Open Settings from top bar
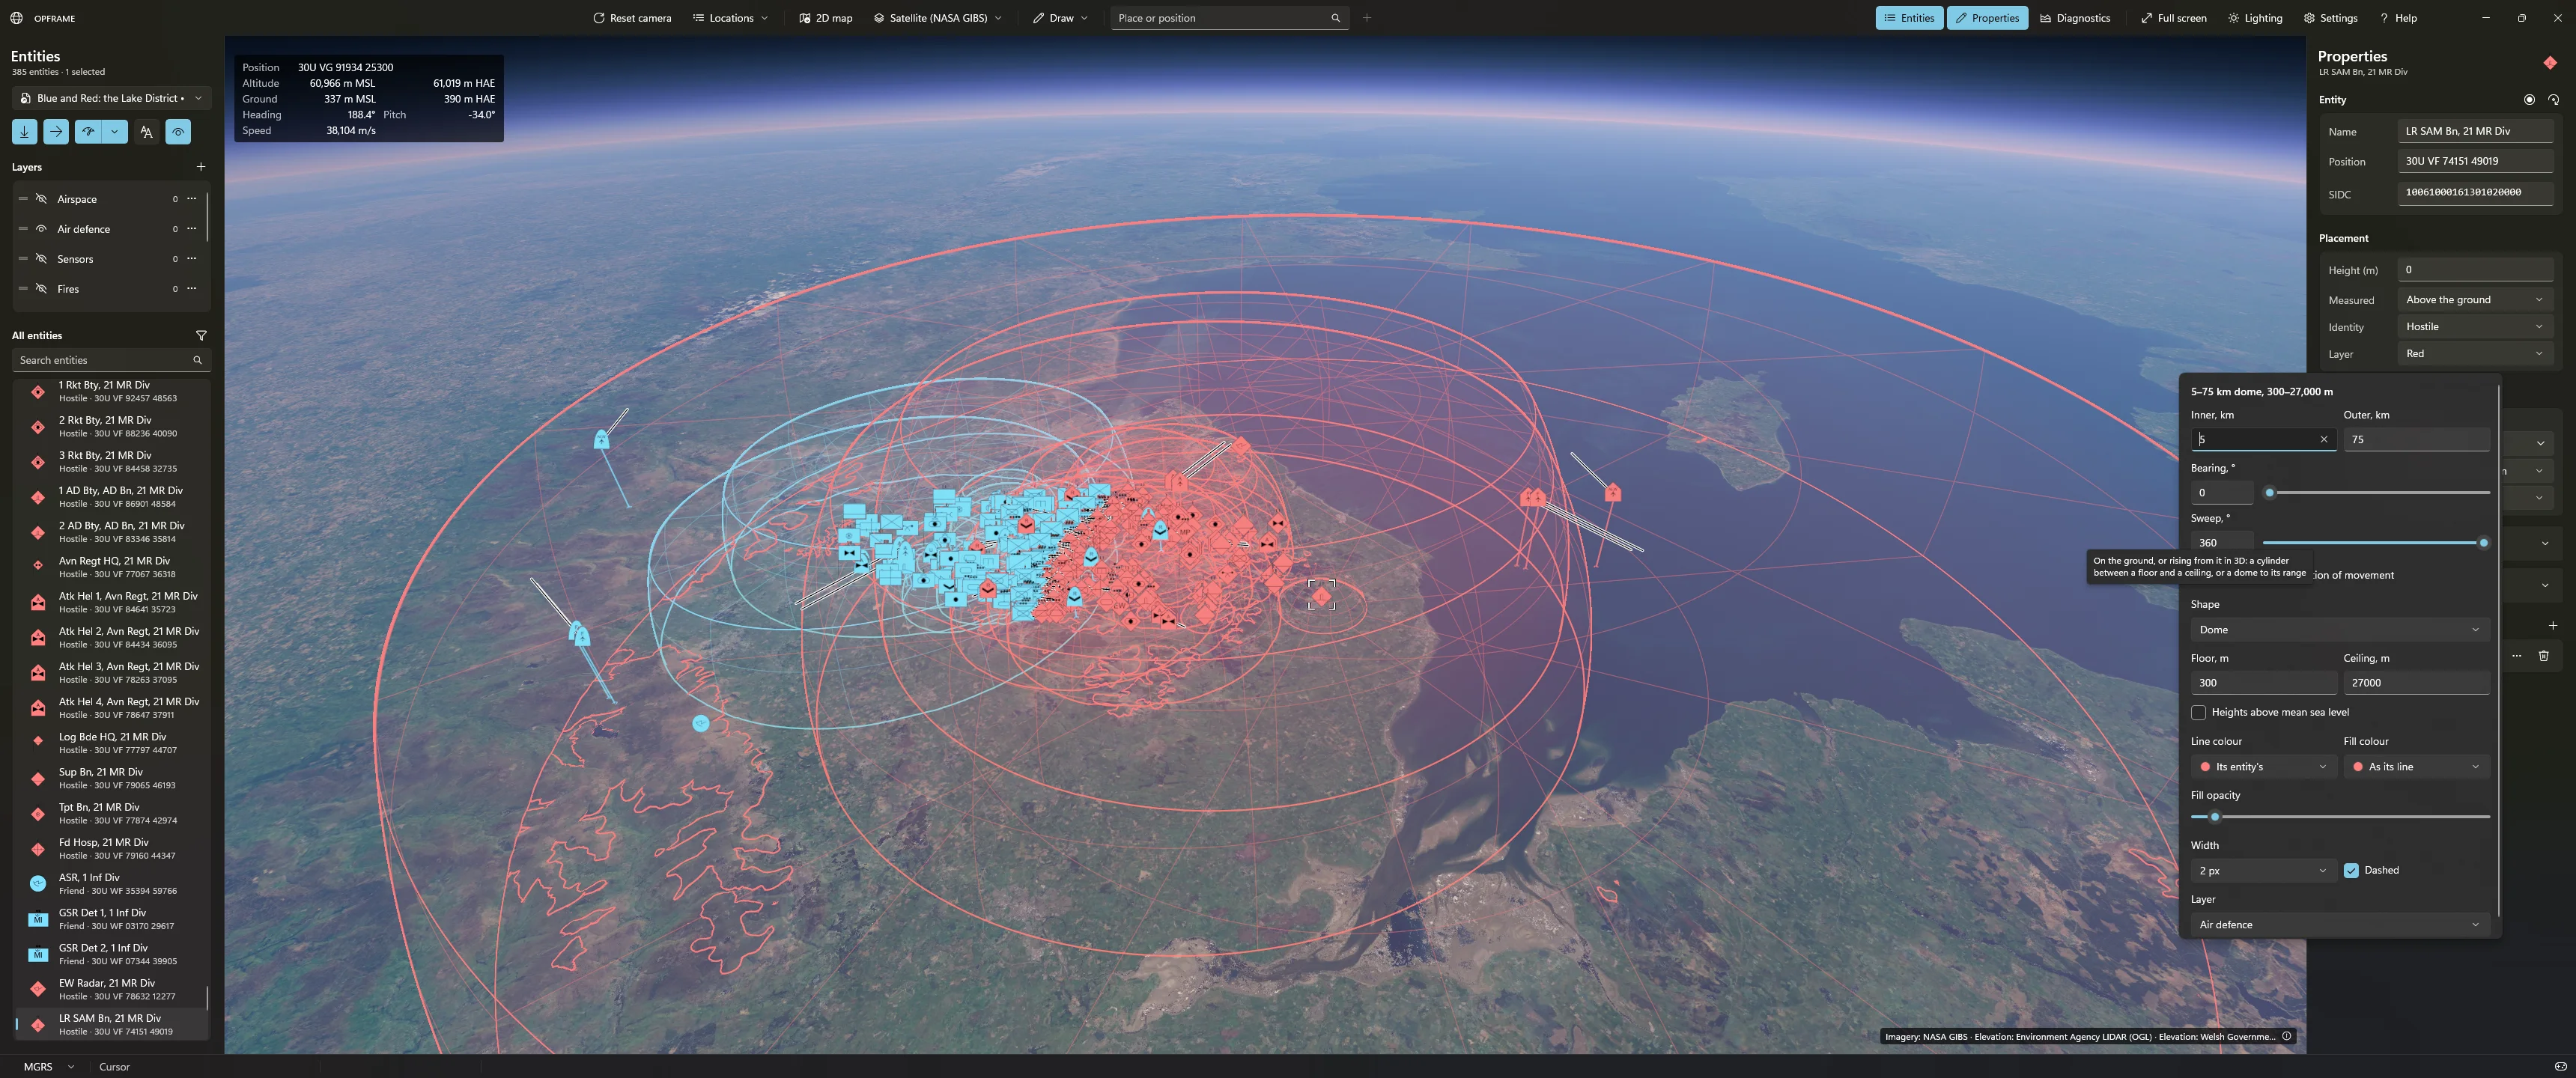 tap(2330, 18)
